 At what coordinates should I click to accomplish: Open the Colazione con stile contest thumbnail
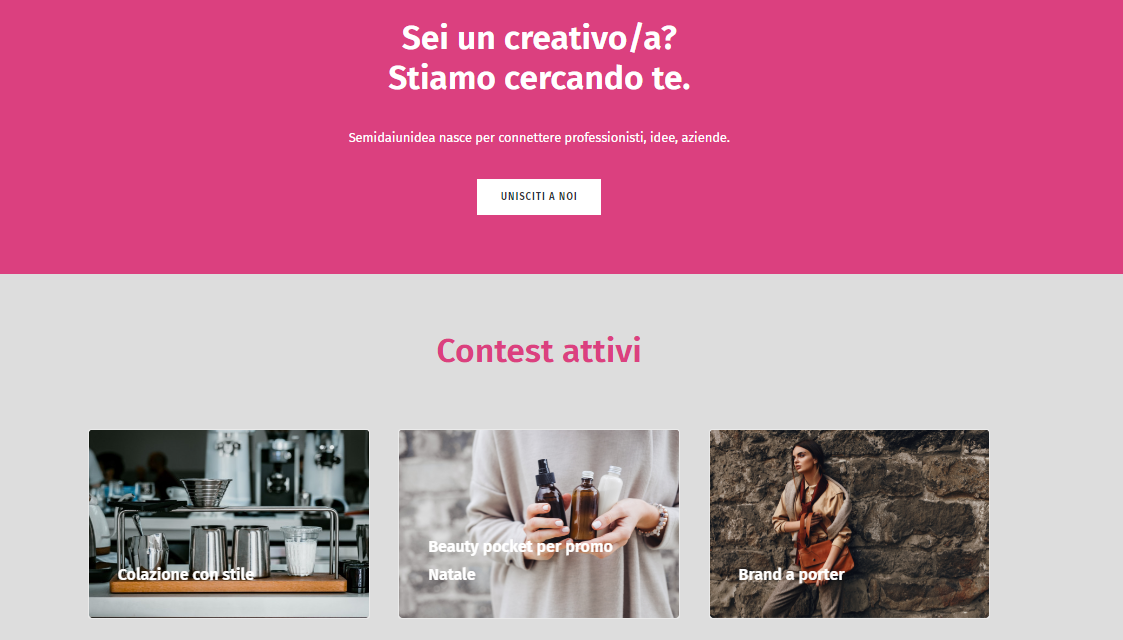(x=229, y=523)
